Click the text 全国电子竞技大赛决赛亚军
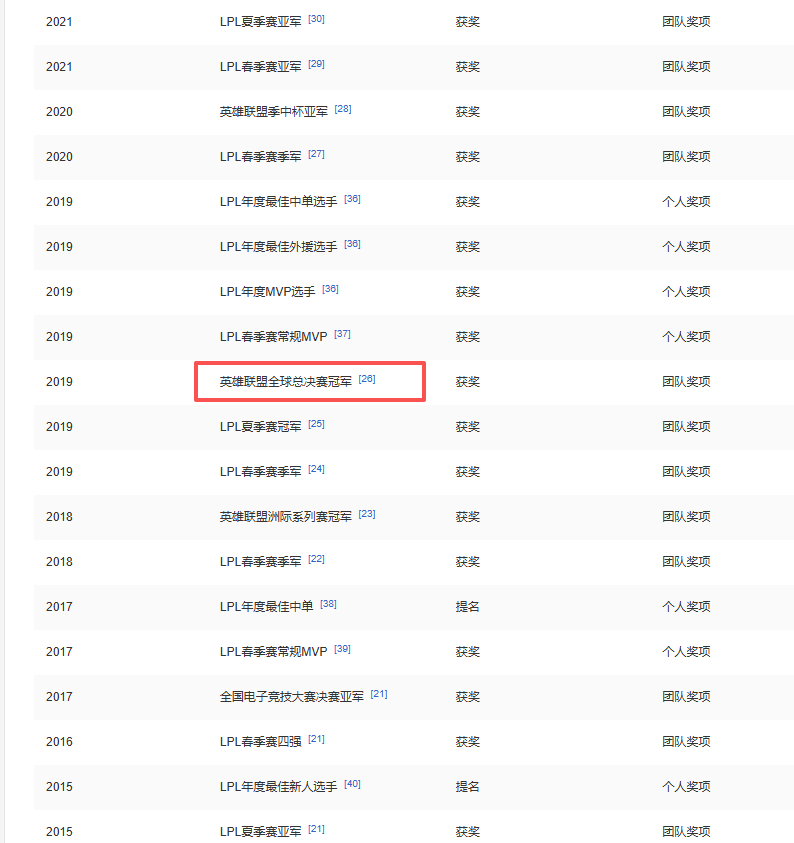Image resolution: width=794 pixels, height=843 pixels. pyautogui.click(x=292, y=697)
